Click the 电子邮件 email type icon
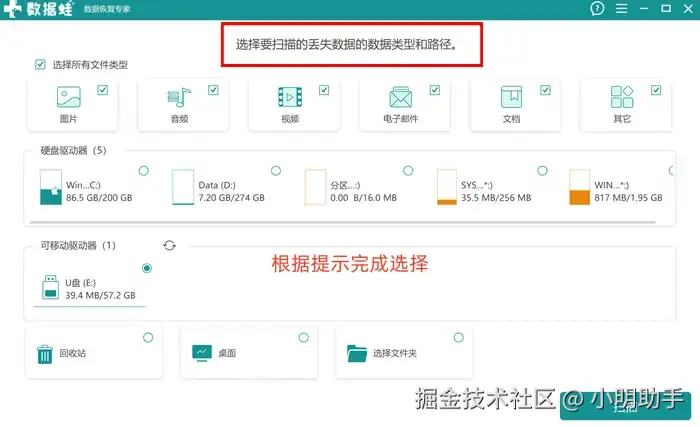The height and width of the screenshot is (427, 700). (400, 97)
